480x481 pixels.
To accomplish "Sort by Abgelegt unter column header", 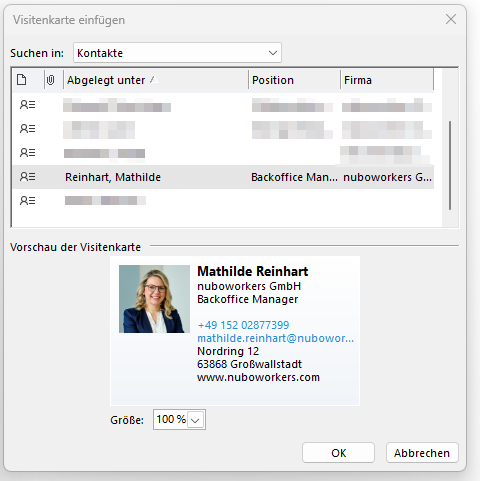I will click(x=156, y=80).
